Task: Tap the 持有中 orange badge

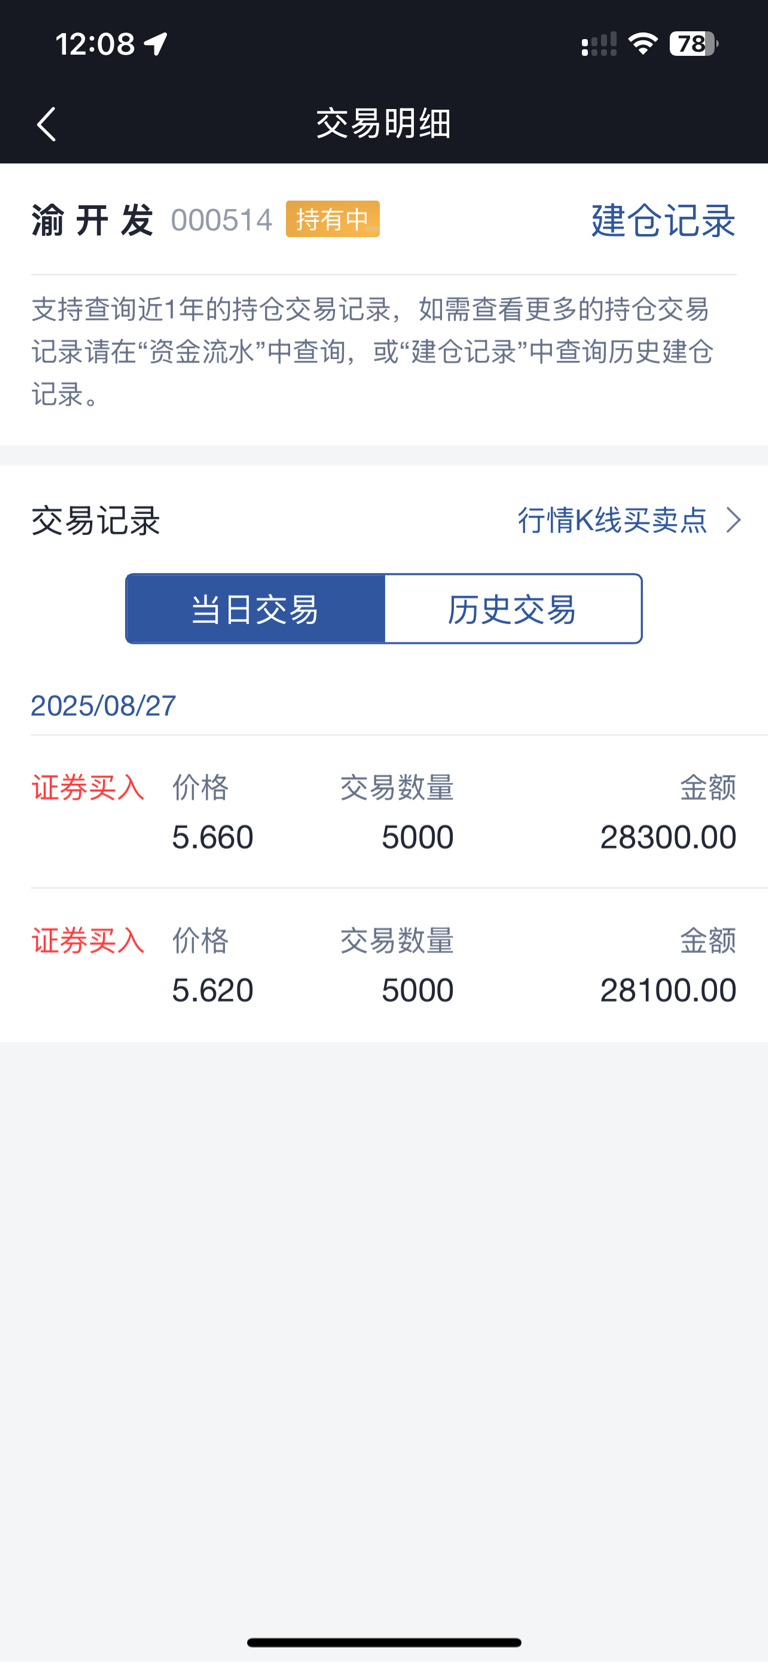Action: (x=332, y=219)
